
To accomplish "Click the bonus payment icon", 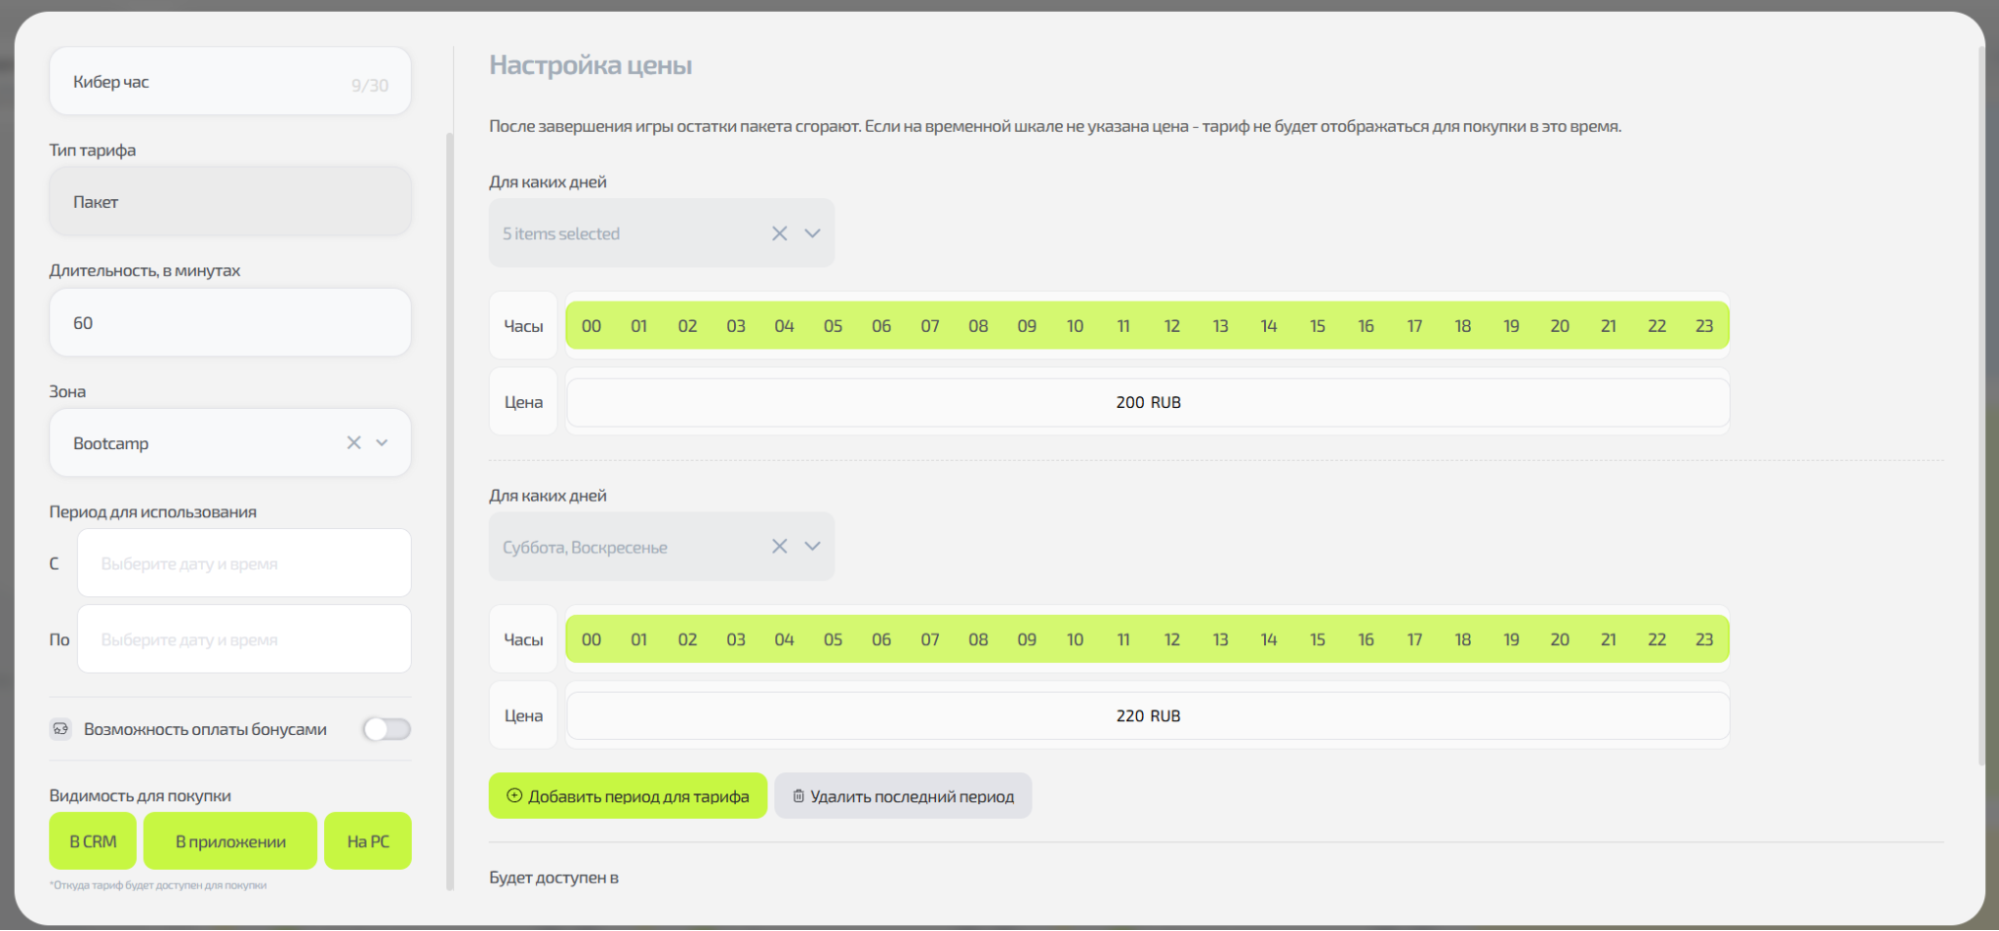I will pos(61,729).
